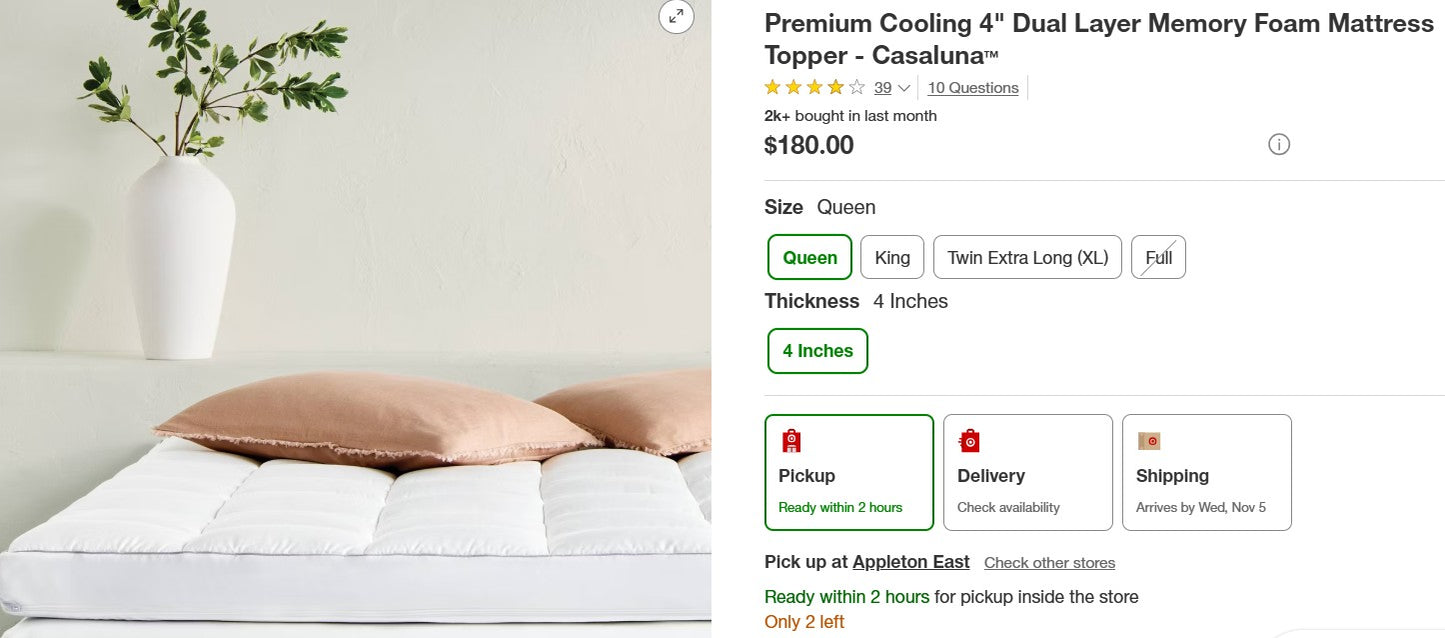Click the empty fifth rating star
Viewport: 1445px width, 638px height.
click(x=857, y=87)
